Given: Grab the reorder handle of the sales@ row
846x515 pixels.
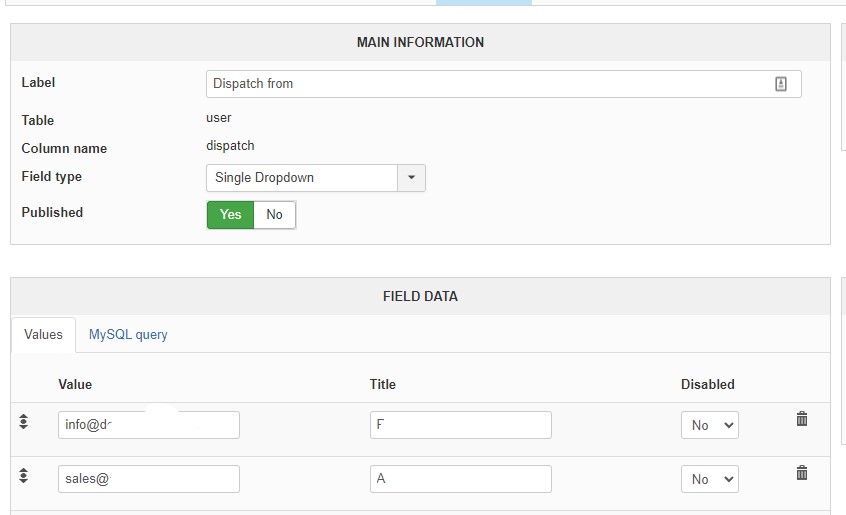Looking at the screenshot, I should (x=24, y=476).
